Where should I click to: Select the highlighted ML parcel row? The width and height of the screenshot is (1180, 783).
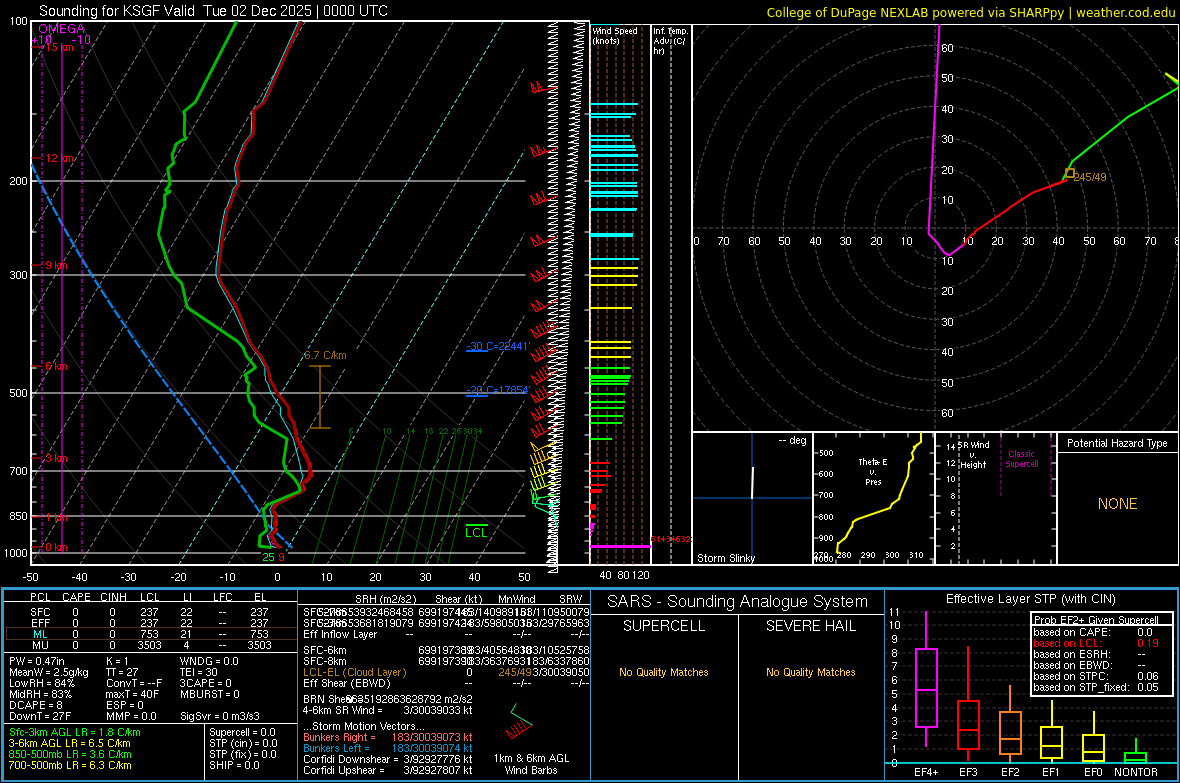pyautogui.click(x=149, y=634)
